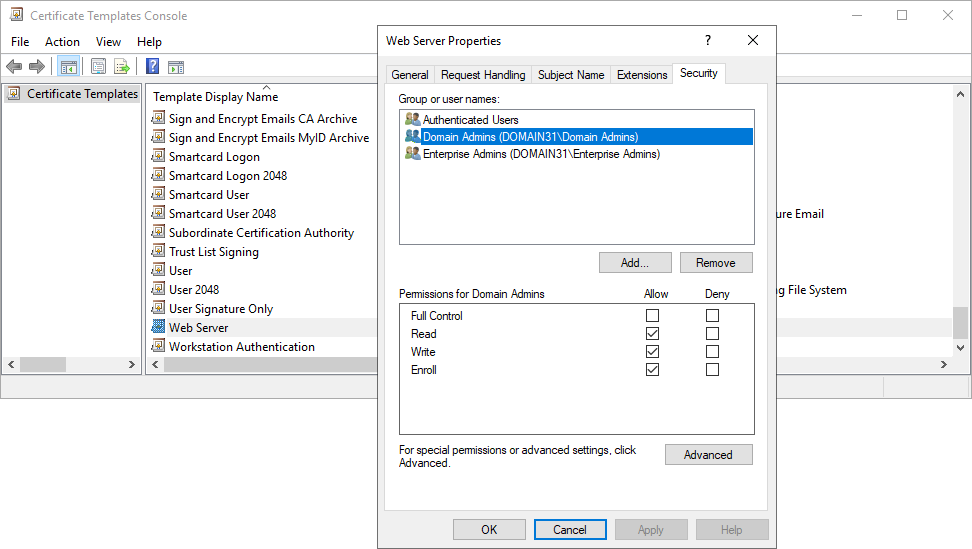Uncheck the Allow Write permission
This screenshot has width=972, height=549.
tap(652, 352)
